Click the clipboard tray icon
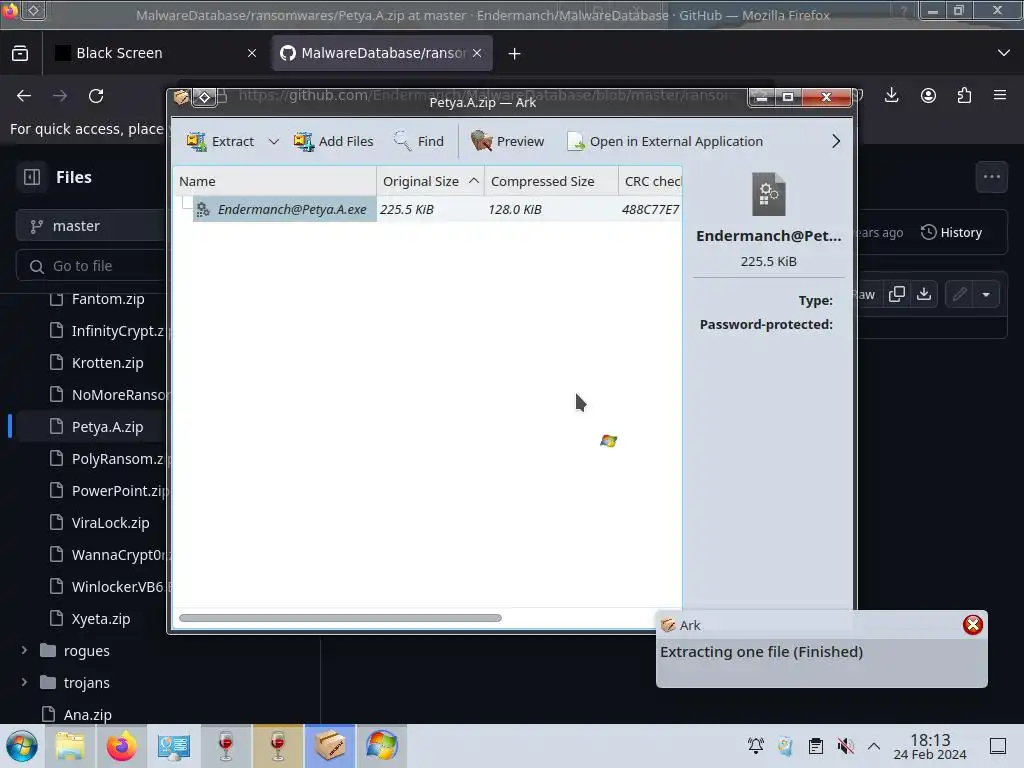 [x=816, y=746]
